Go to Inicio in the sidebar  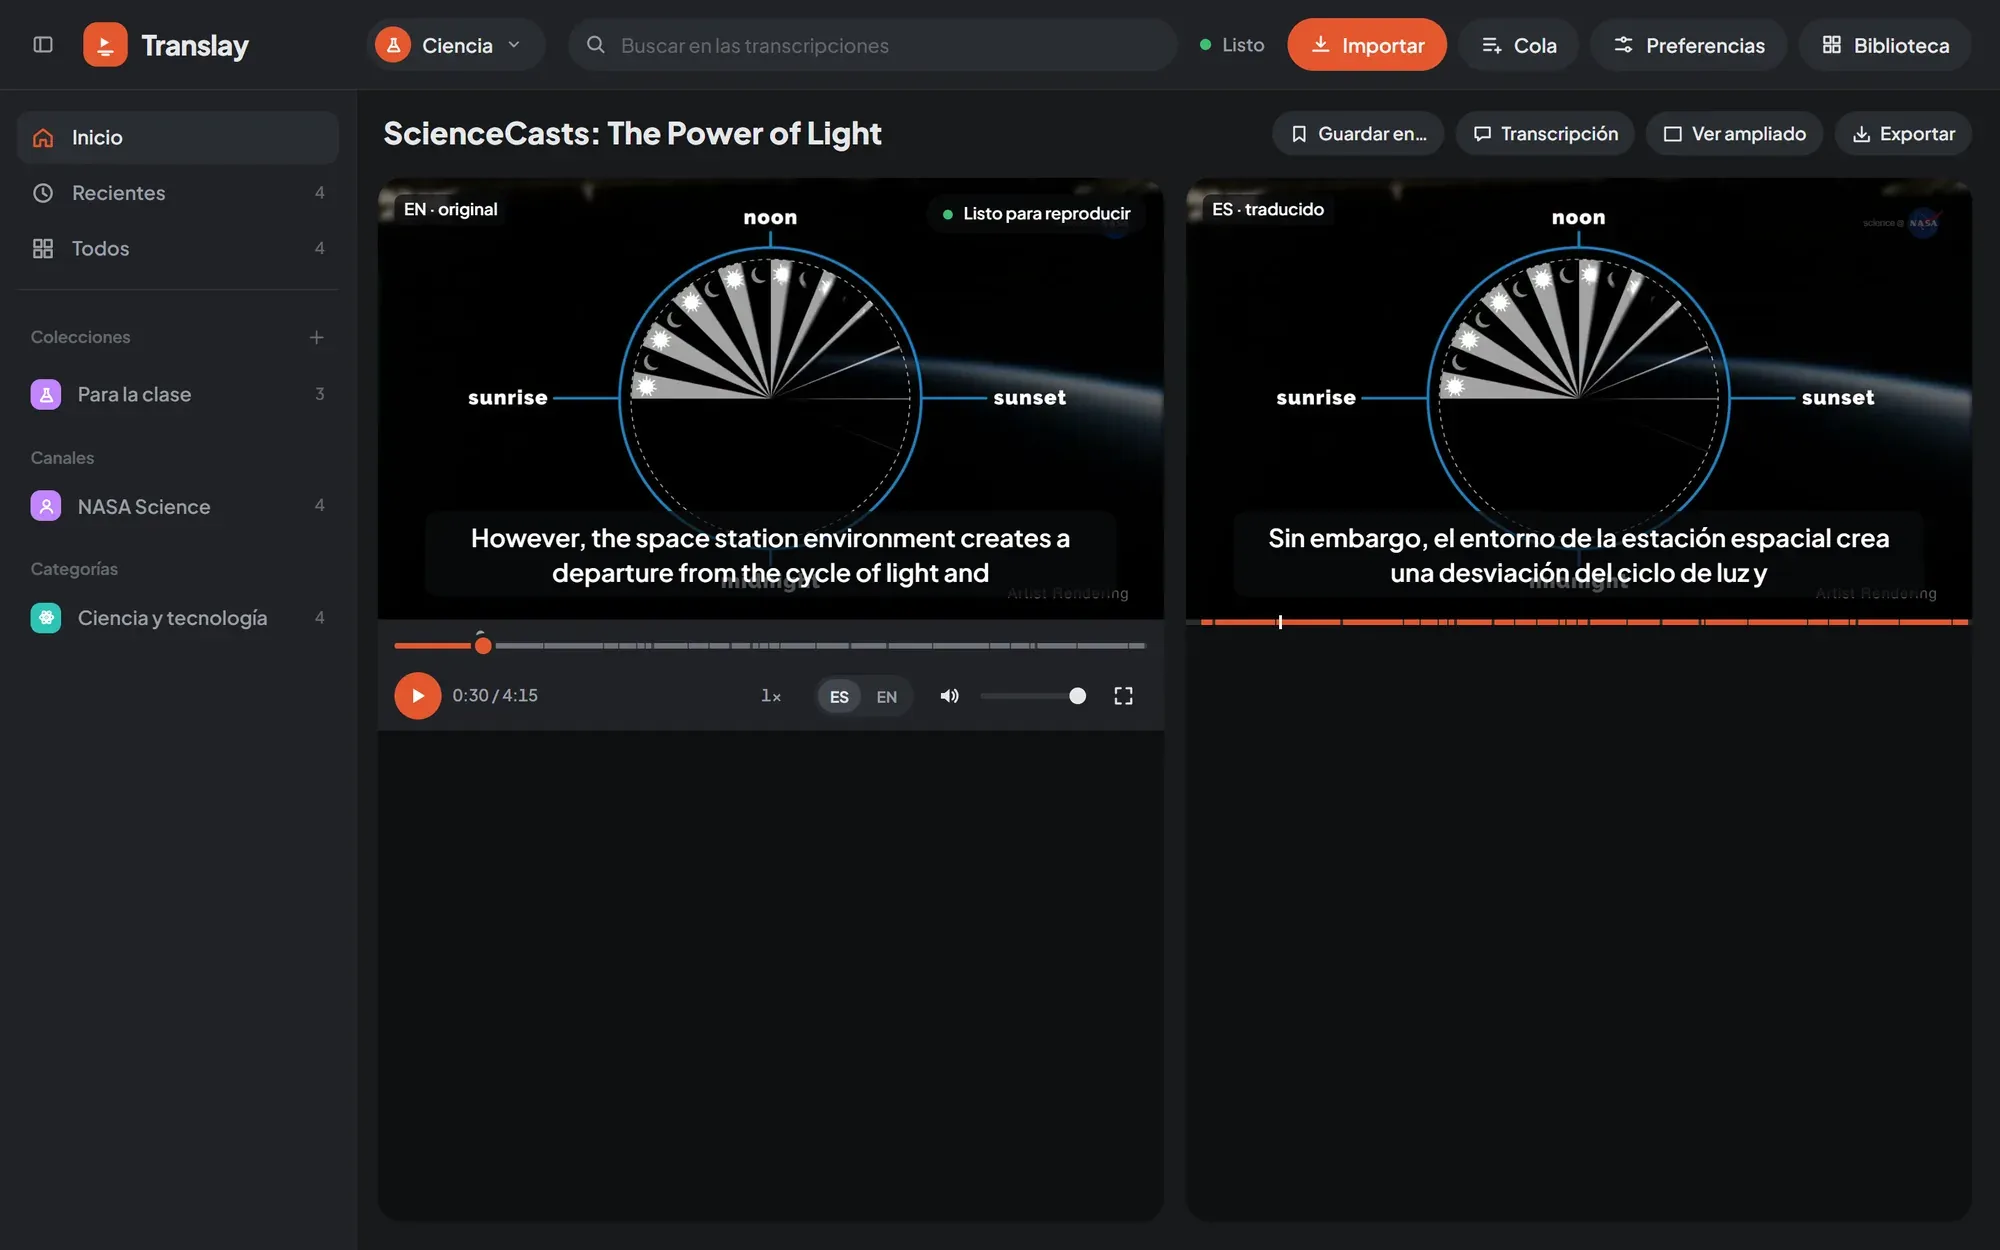(178, 137)
